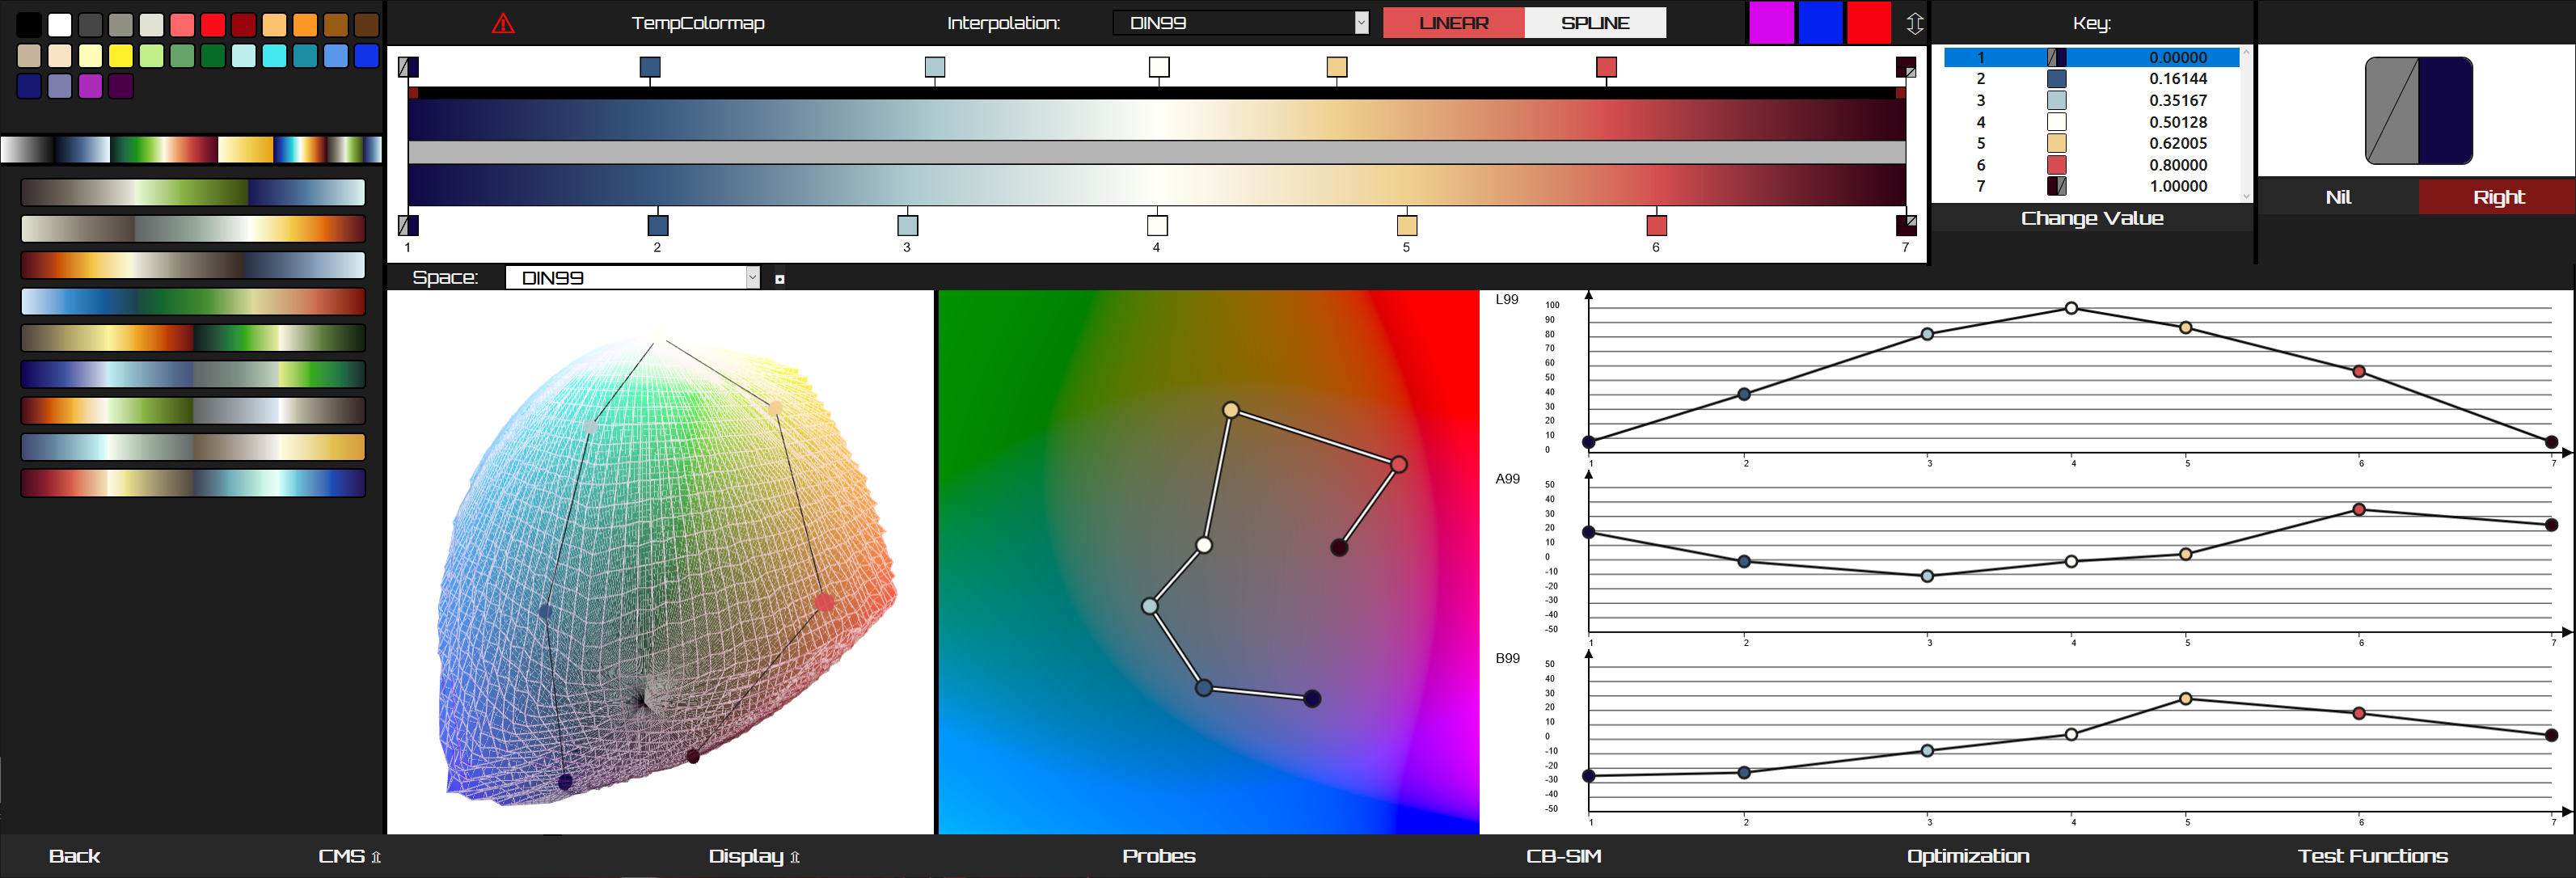Open the Optimization menu
Viewport: 2576px width, 878px height.
1968,856
